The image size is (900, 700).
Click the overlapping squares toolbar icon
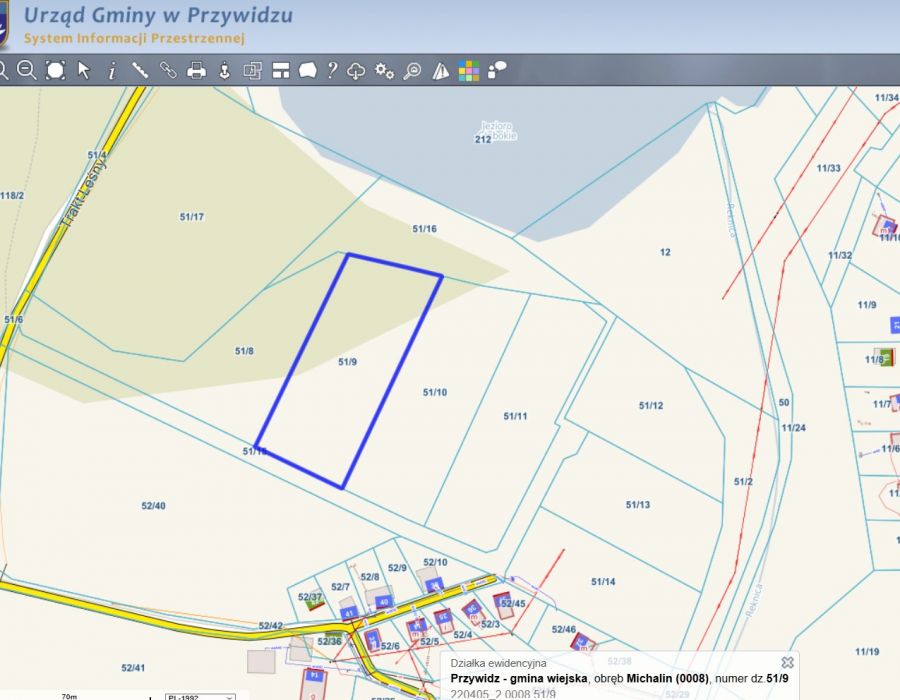tap(253, 70)
